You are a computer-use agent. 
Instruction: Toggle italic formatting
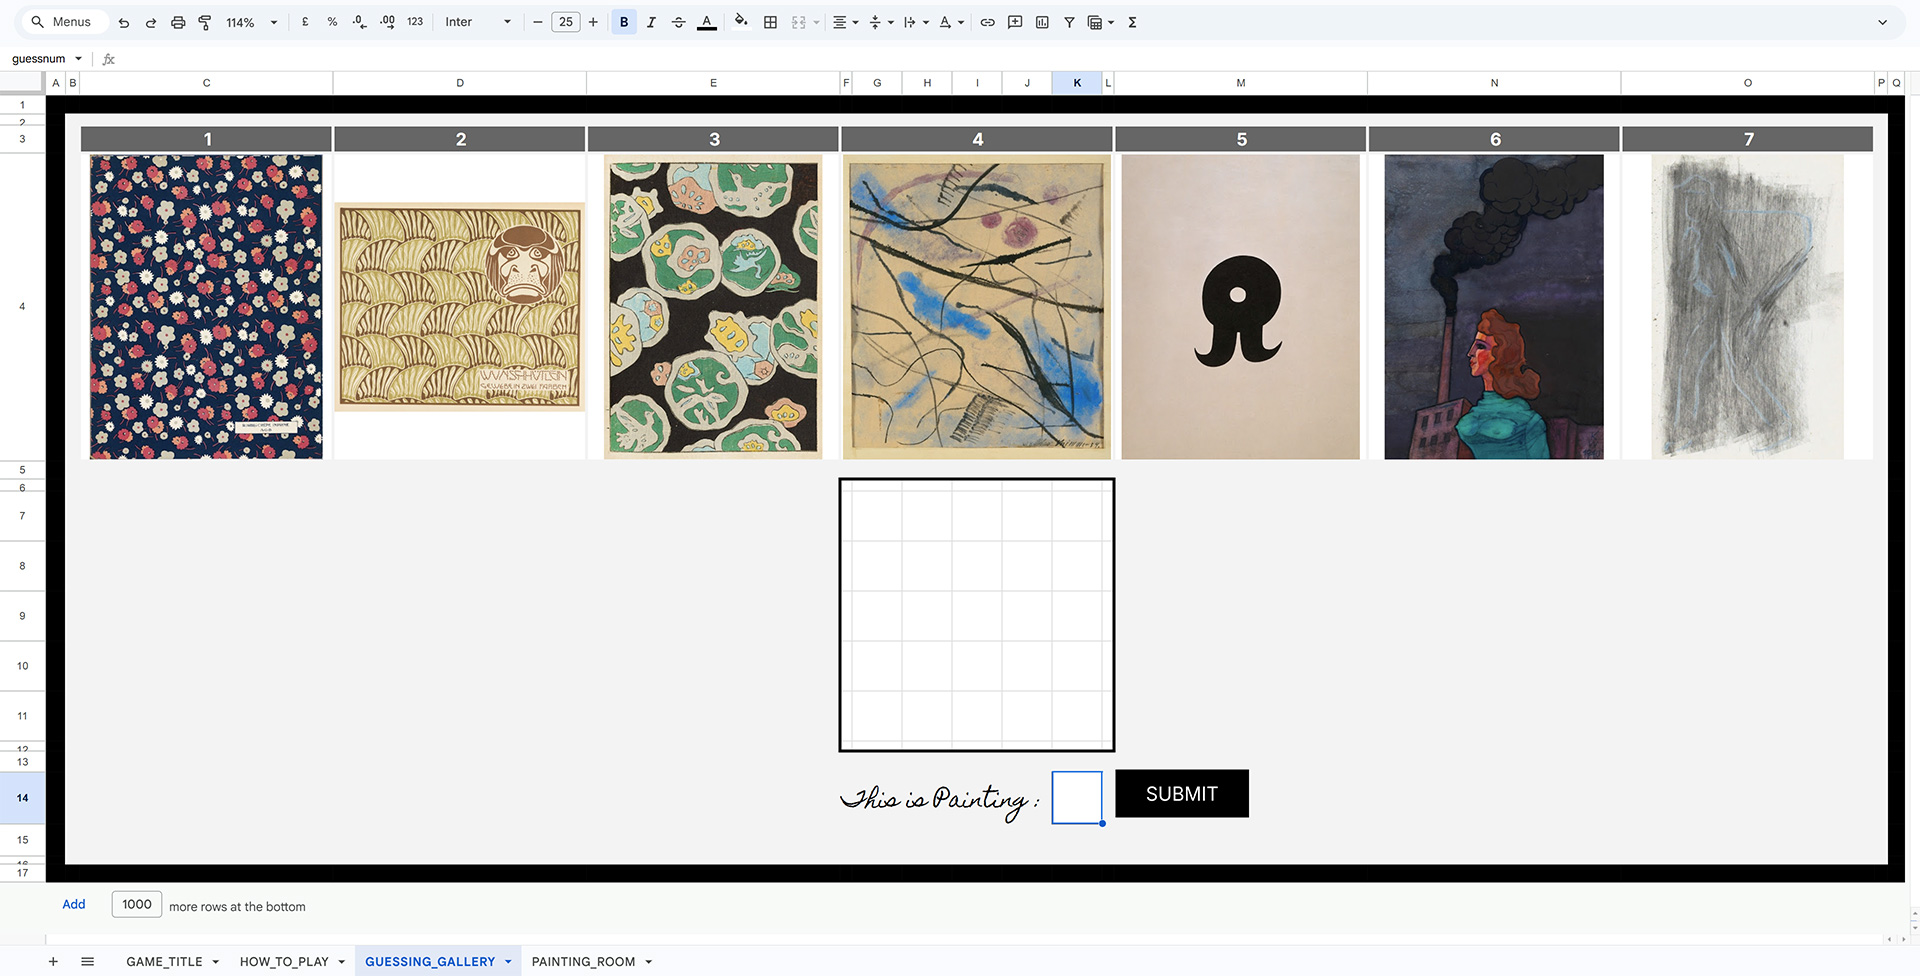click(651, 22)
